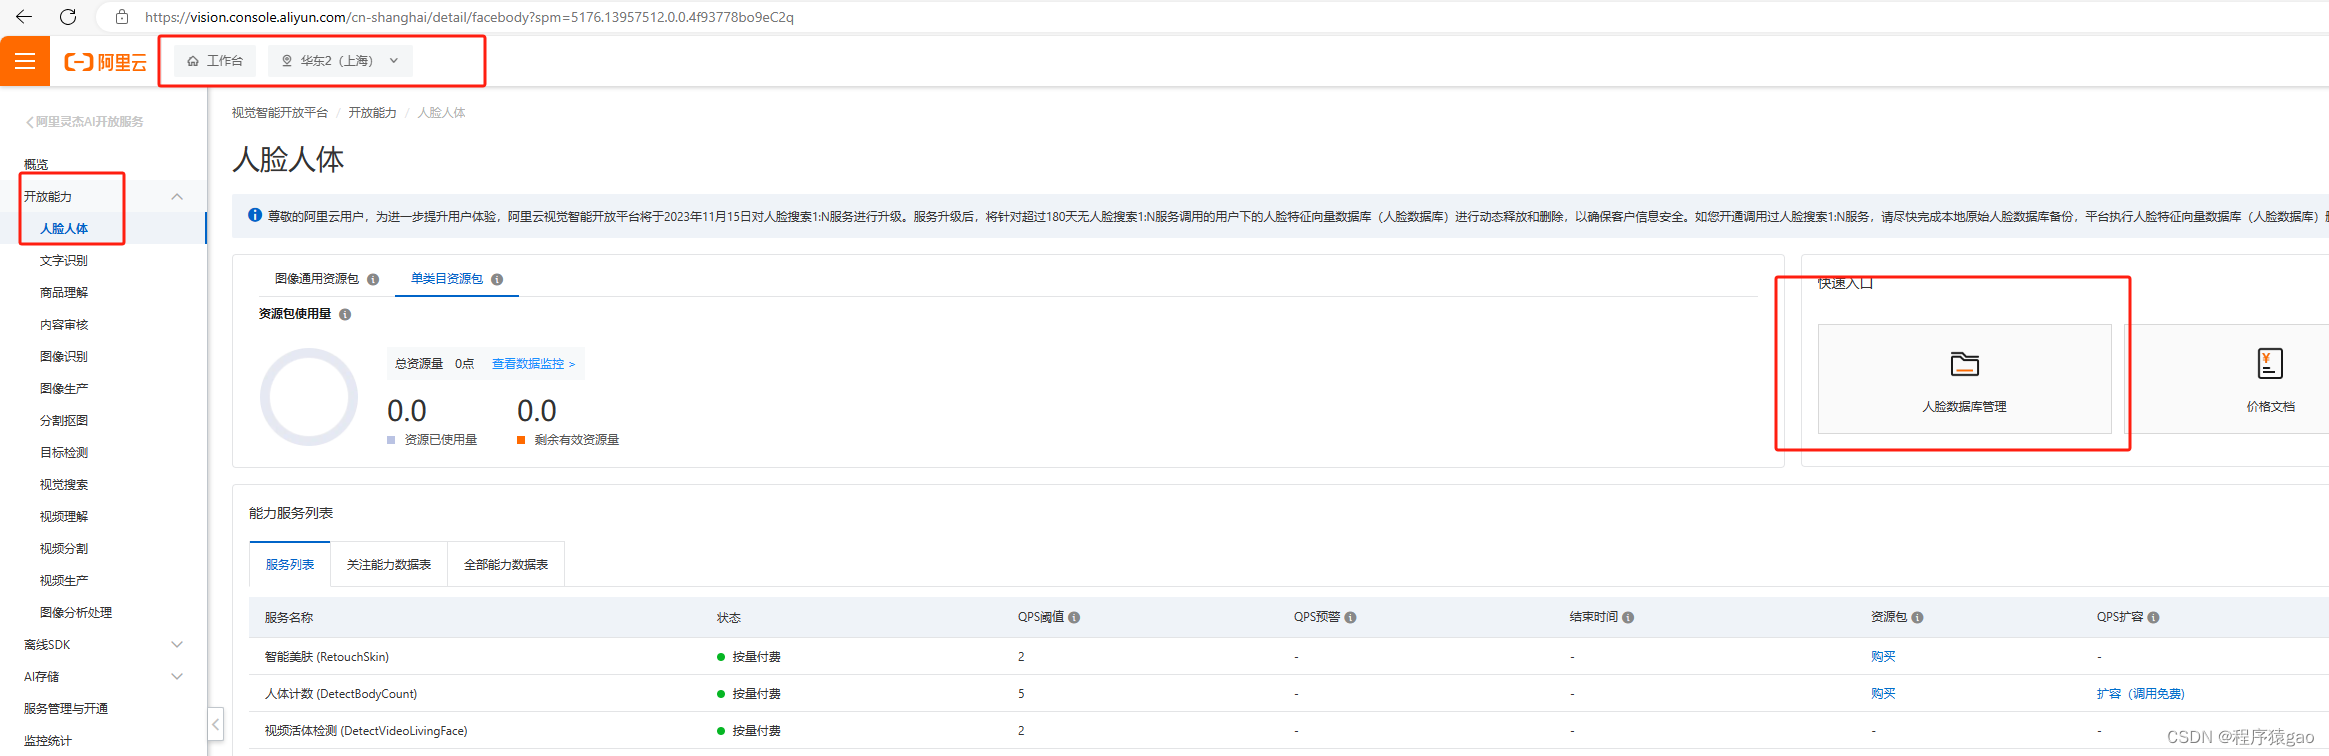This screenshot has height=756, width=2329.
Task: Click 扩容（调用免费）for 人体计数
Action: (x=2141, y=694)
